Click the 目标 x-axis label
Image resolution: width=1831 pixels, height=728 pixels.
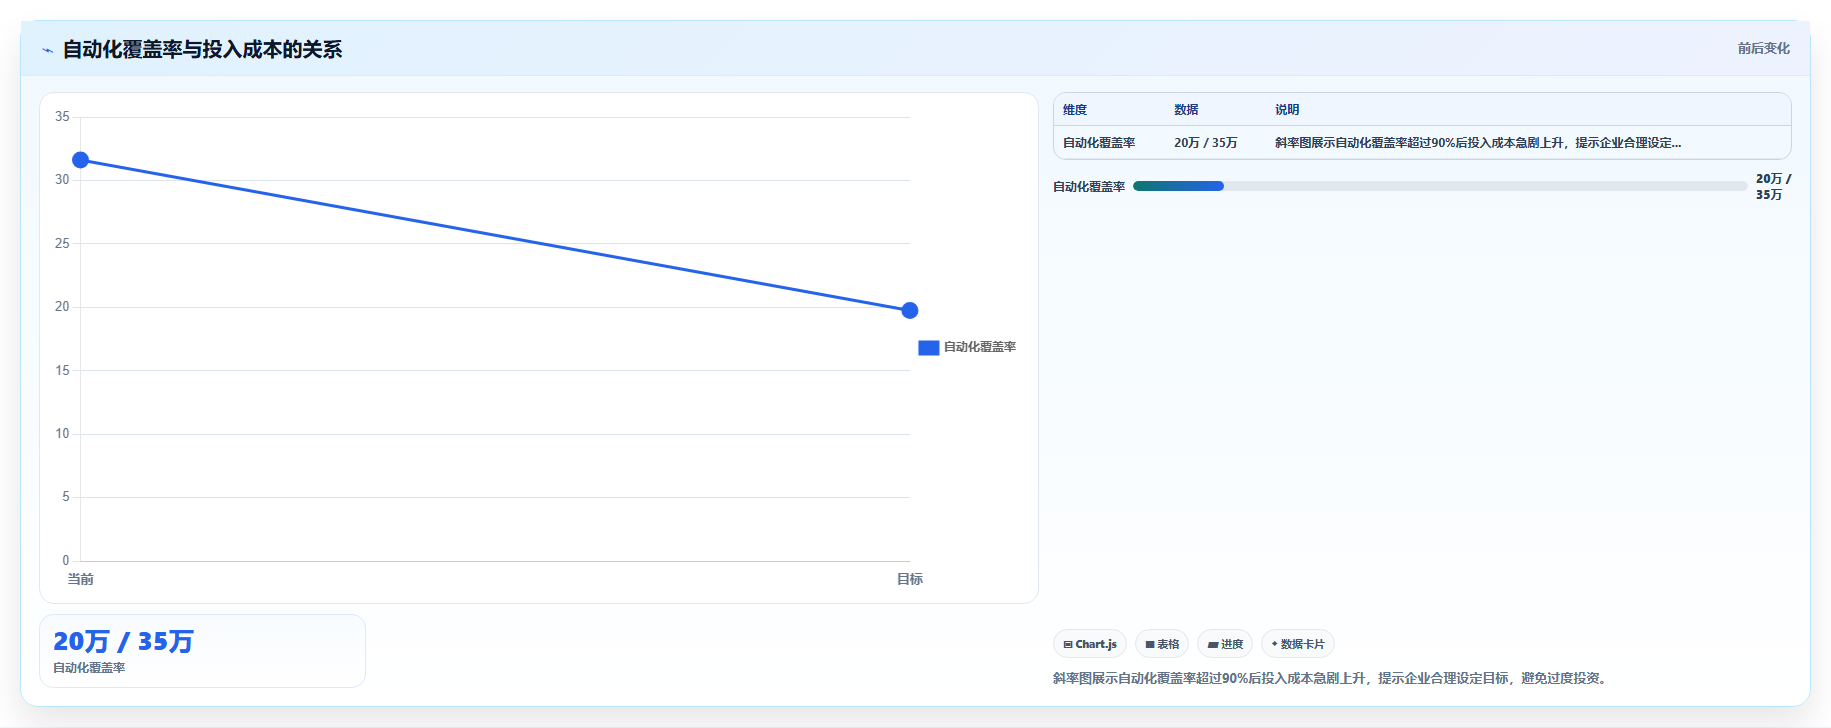pos(909,579)
